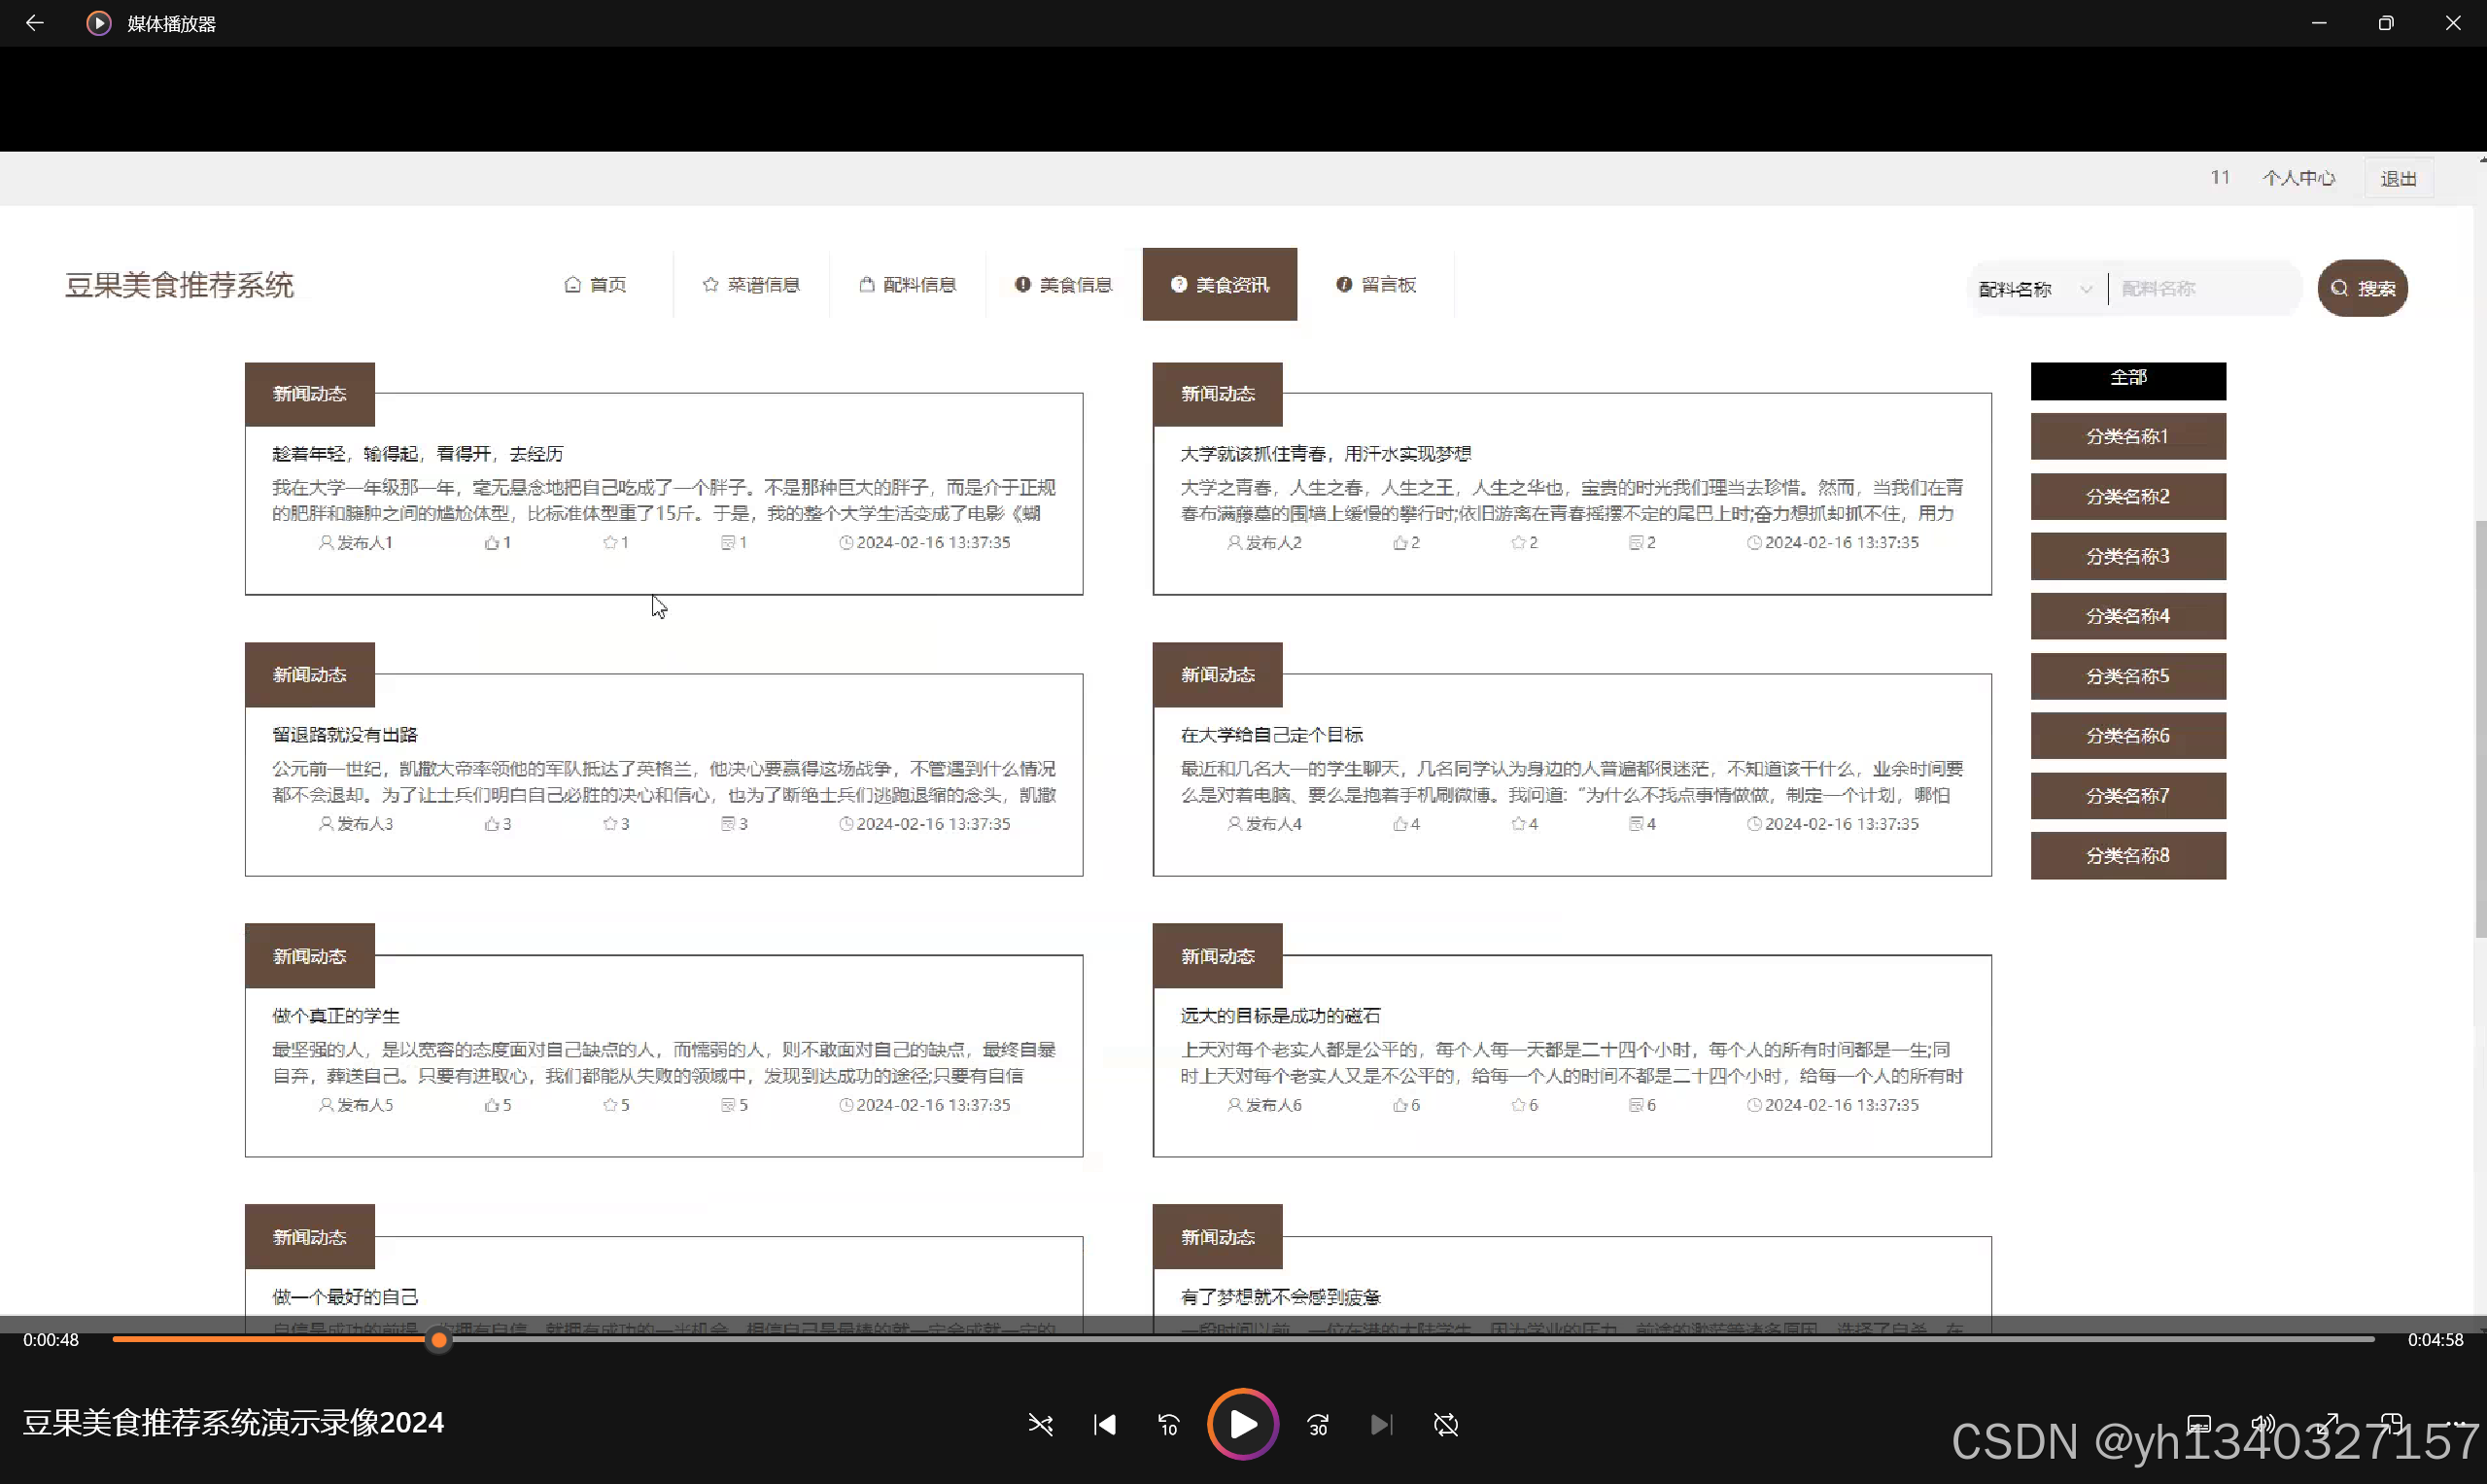Select the 美食资讯 nav tab
The image size is (2487, 1484).
(1220, 285)
